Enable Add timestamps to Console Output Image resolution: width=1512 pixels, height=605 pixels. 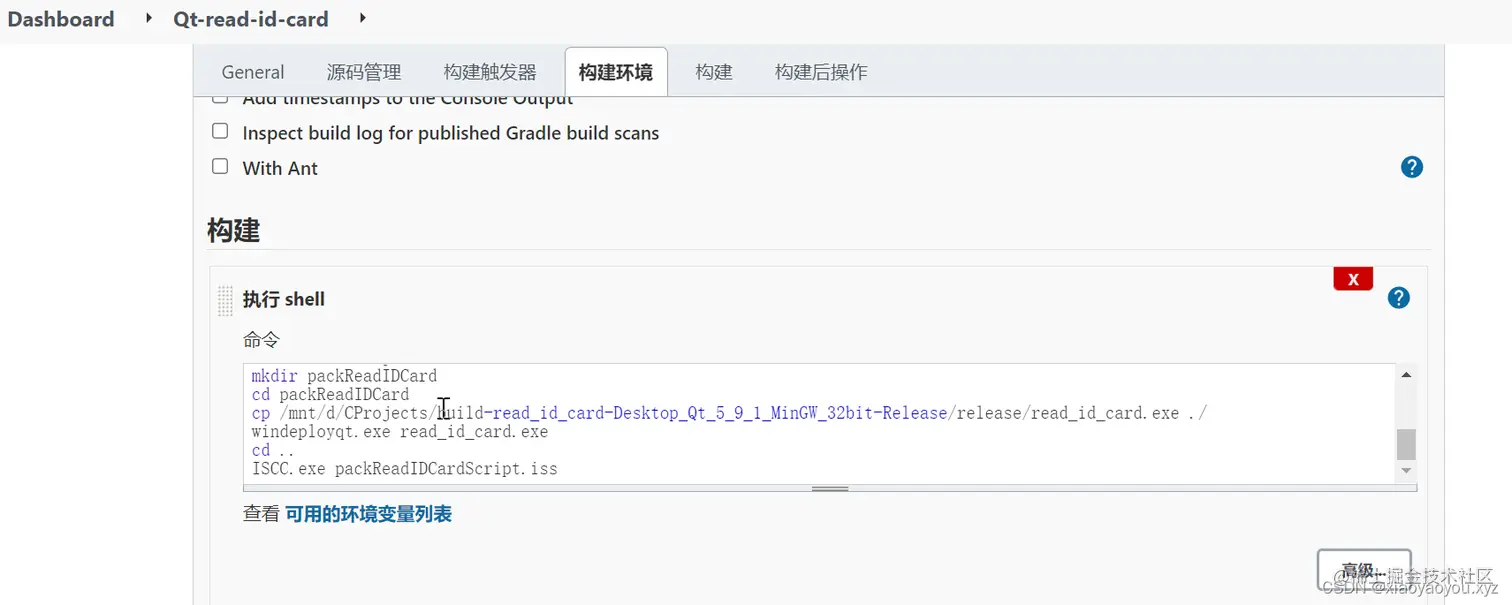(220, 99)
